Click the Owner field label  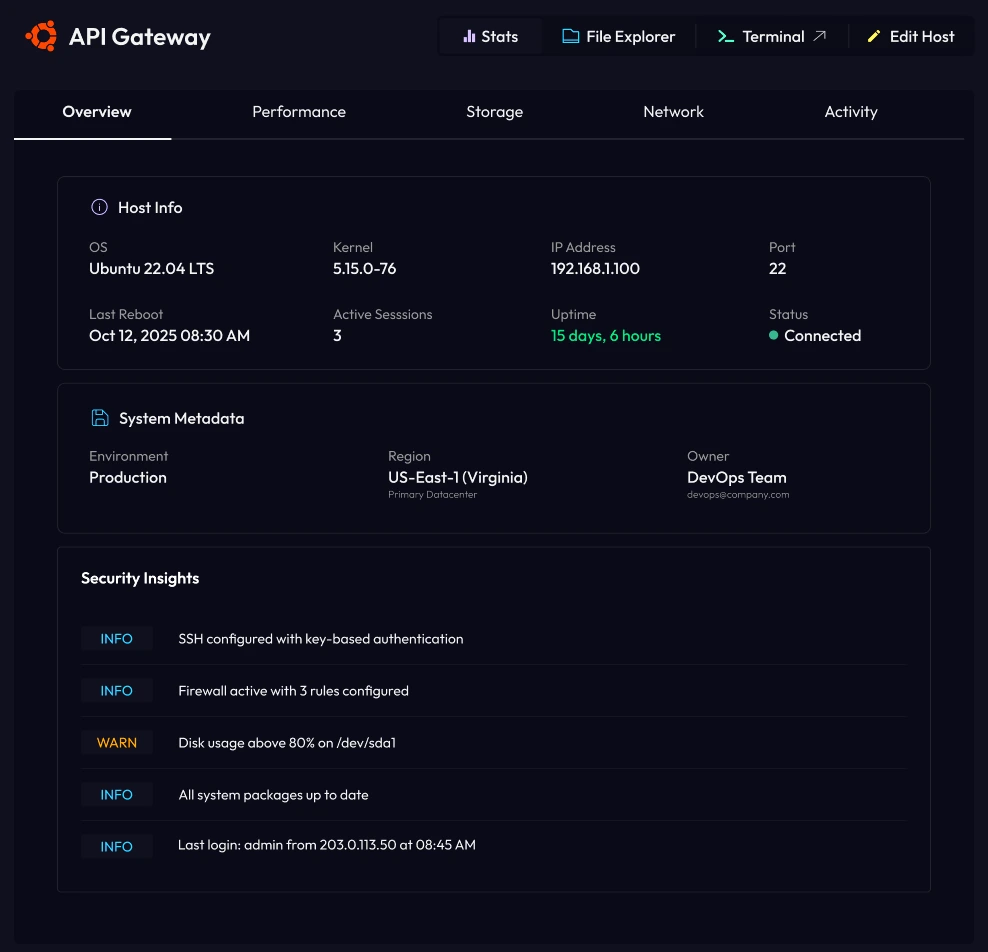pos(708,456)
